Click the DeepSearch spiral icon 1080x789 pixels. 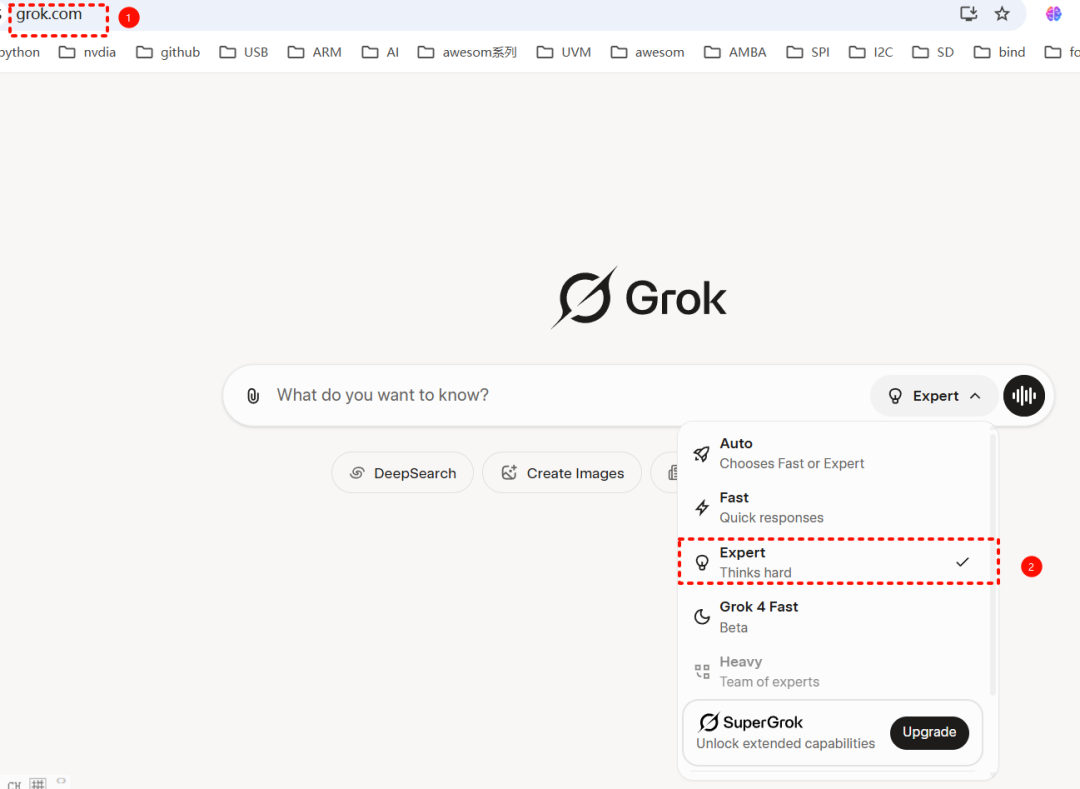click(357, 473)
